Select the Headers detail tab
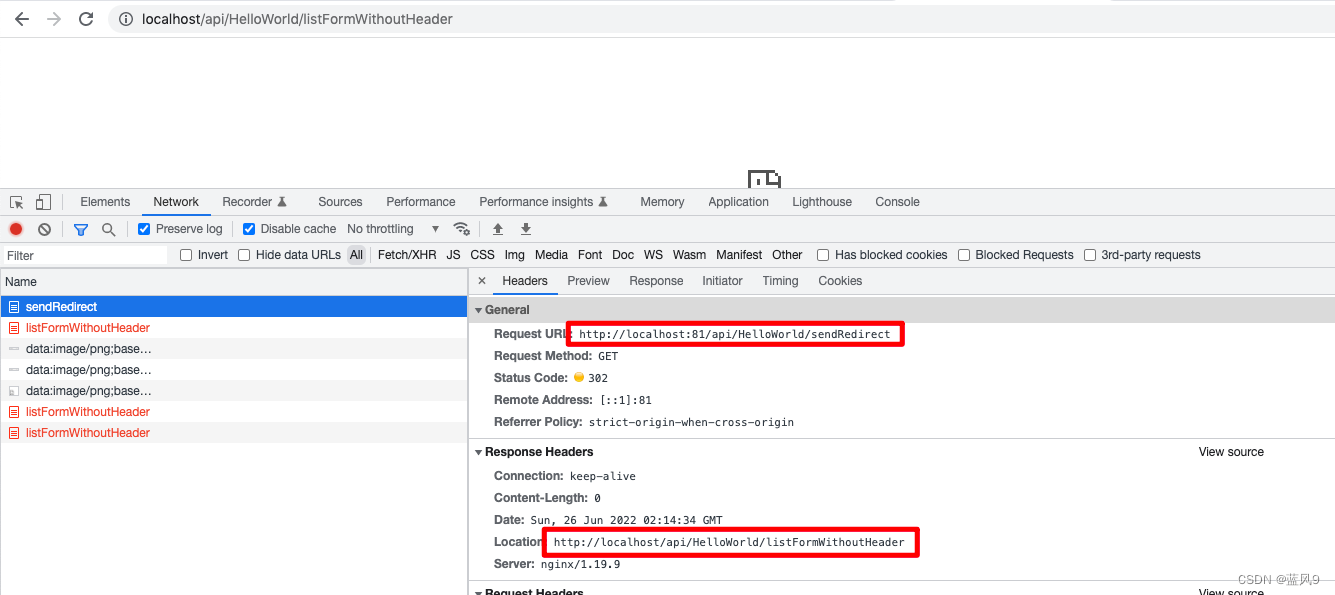This screenshot has height=595, width=1335. coord(525,281)
